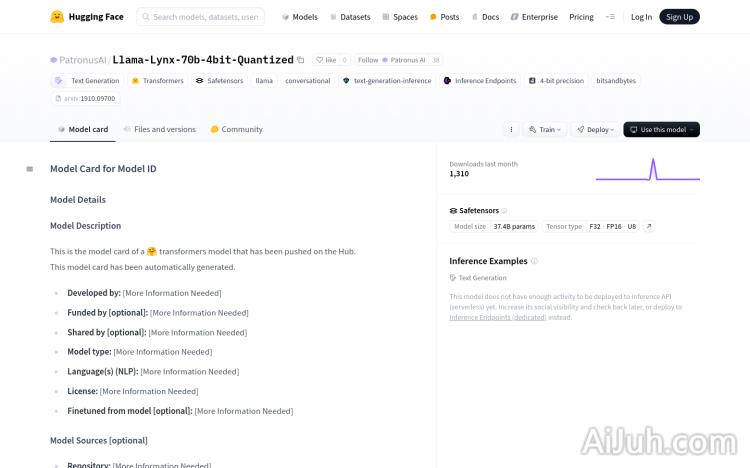Like the model with heart button

coord(325,60)
